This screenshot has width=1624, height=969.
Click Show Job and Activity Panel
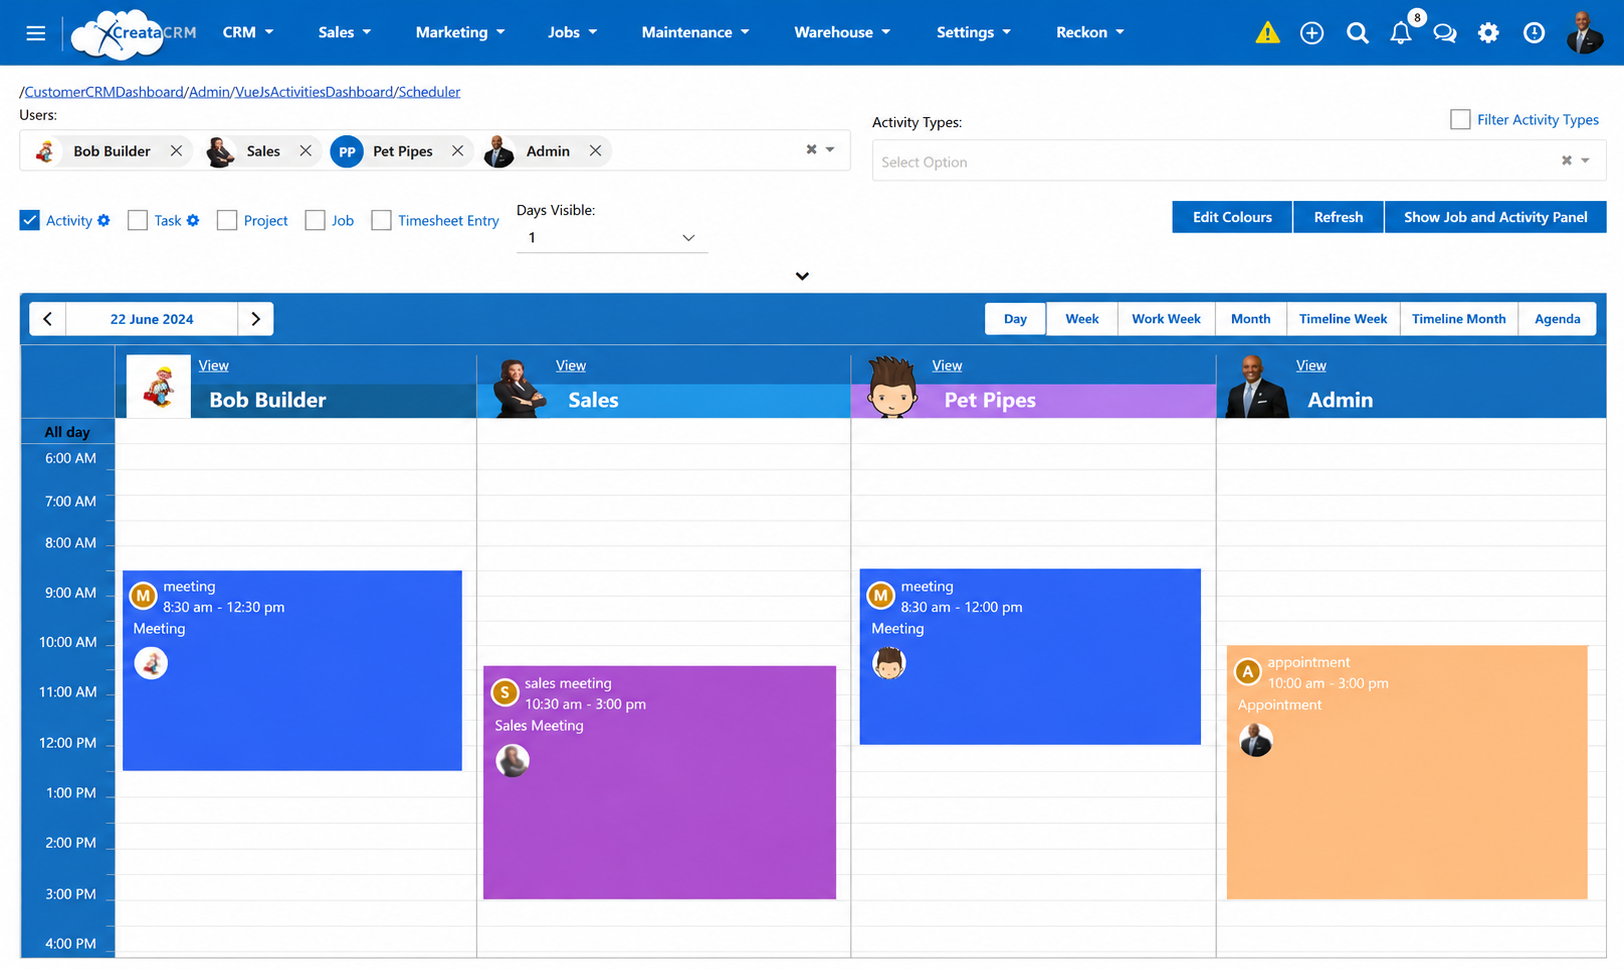(x=1495, y=217)
